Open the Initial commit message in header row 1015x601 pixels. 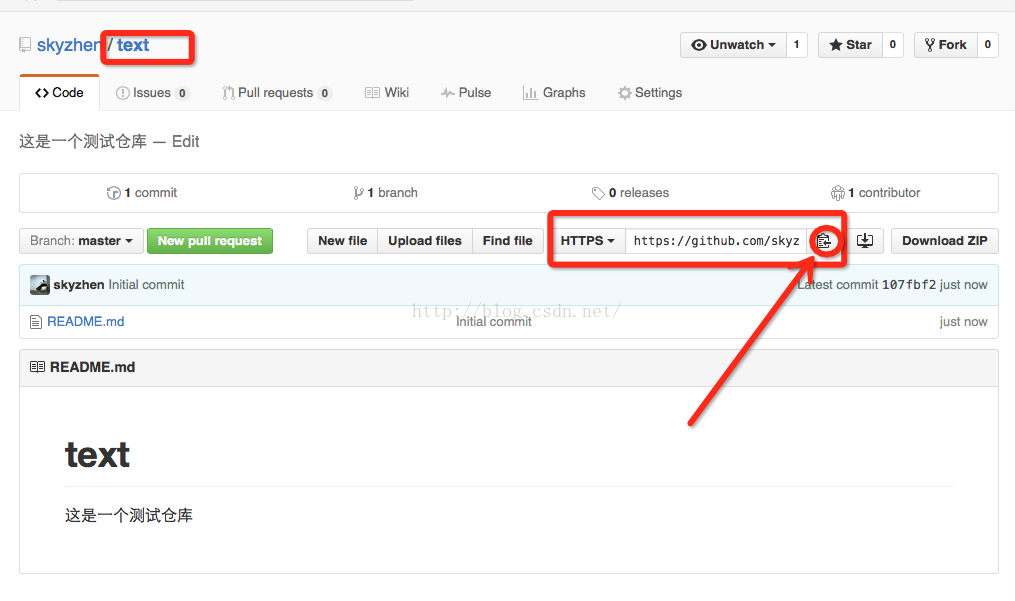coord(146,285)
